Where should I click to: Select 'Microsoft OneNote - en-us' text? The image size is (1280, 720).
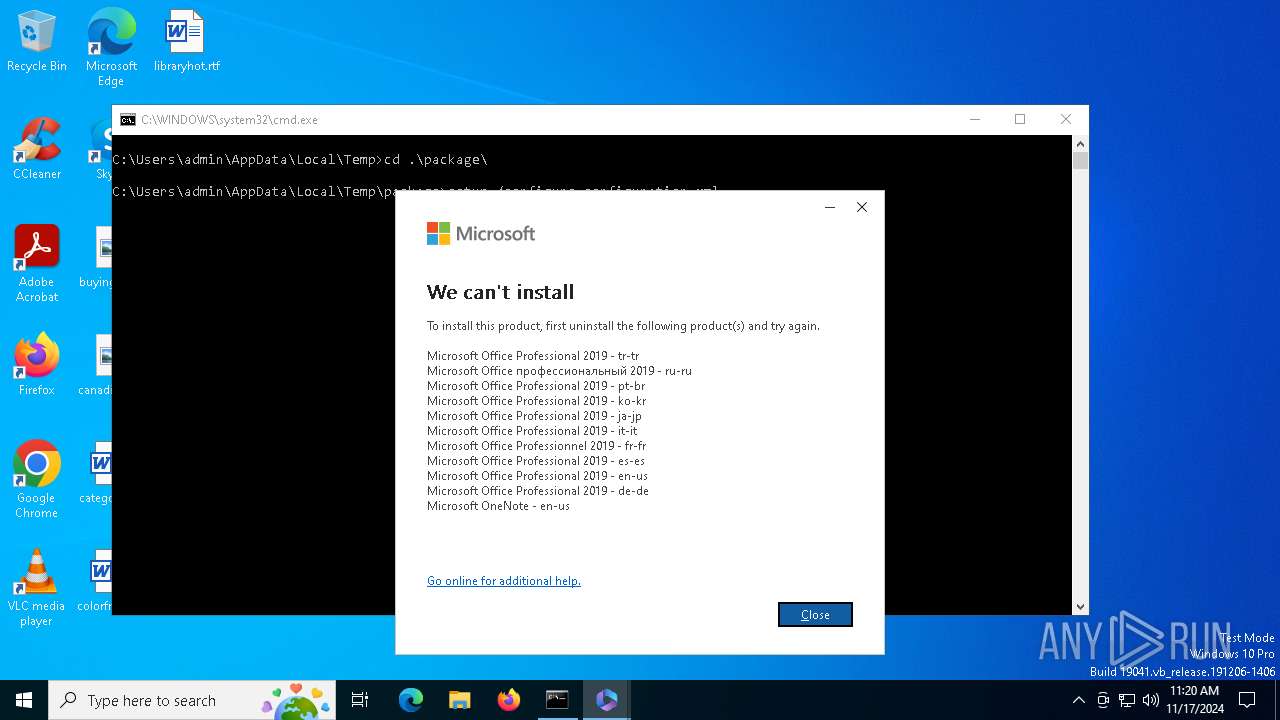498,506
